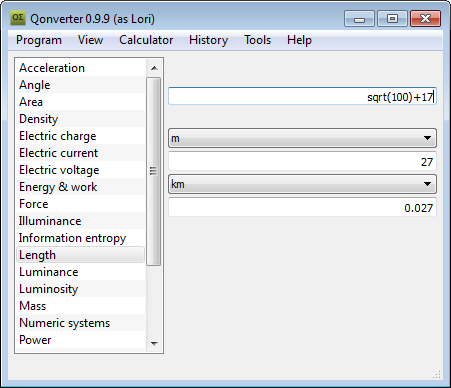Click the window resize grip corner
The height and width of the screenshot is (388, 451).
(x=437, y=374)
